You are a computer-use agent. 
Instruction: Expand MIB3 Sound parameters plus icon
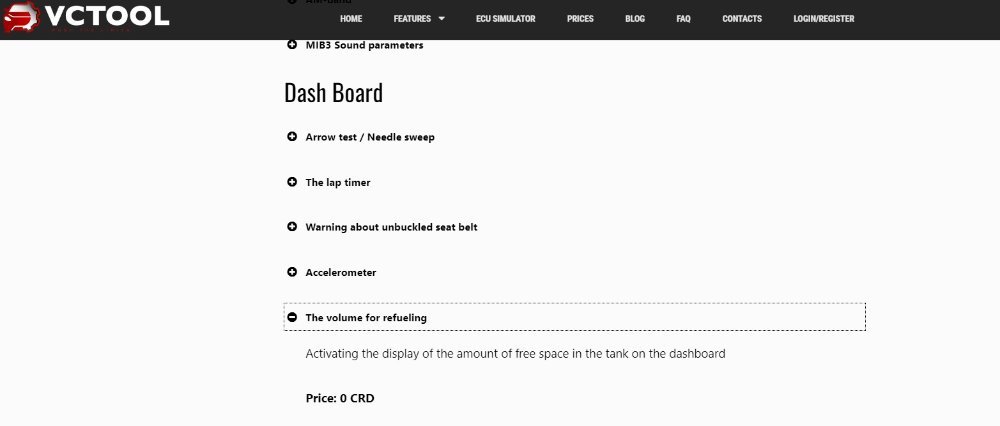tap(292, 45)
